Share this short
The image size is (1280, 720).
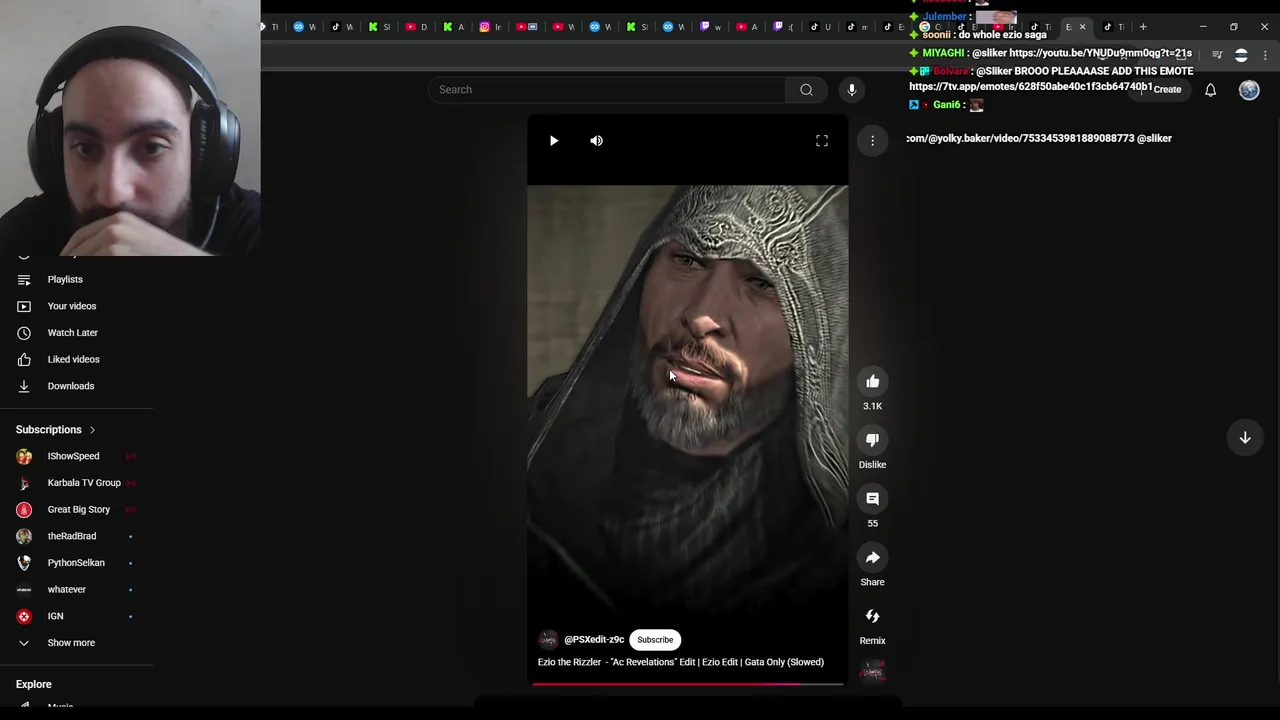point(872,557)
